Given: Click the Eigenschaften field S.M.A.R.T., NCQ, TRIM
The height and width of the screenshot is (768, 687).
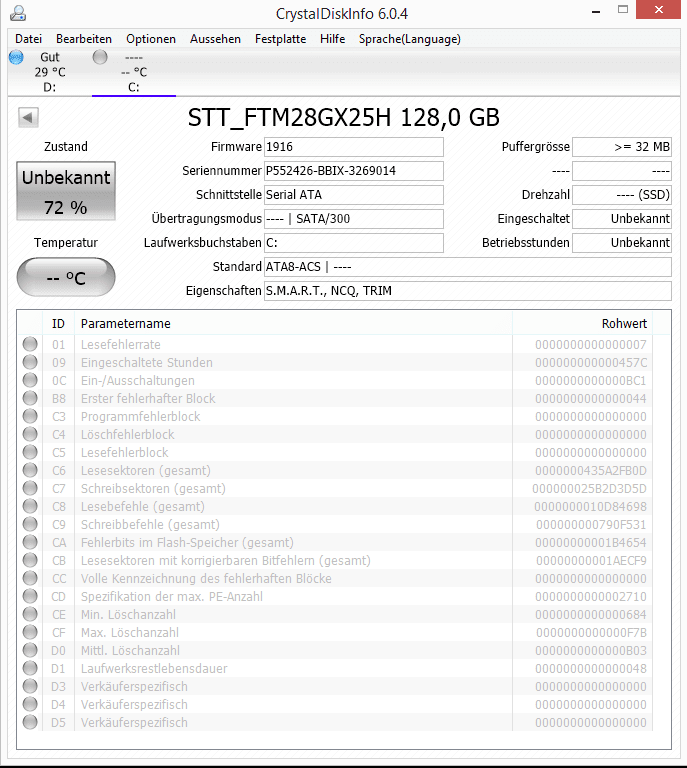Looking at the screenshot, I should click(x=468, y=291).
